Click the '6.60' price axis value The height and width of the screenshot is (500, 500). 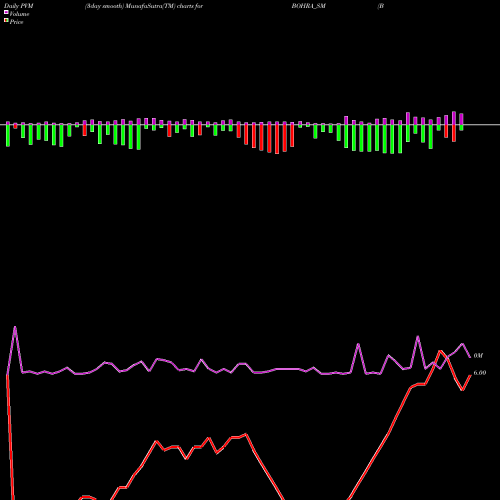pyautogui.click(x=480, y=373)
